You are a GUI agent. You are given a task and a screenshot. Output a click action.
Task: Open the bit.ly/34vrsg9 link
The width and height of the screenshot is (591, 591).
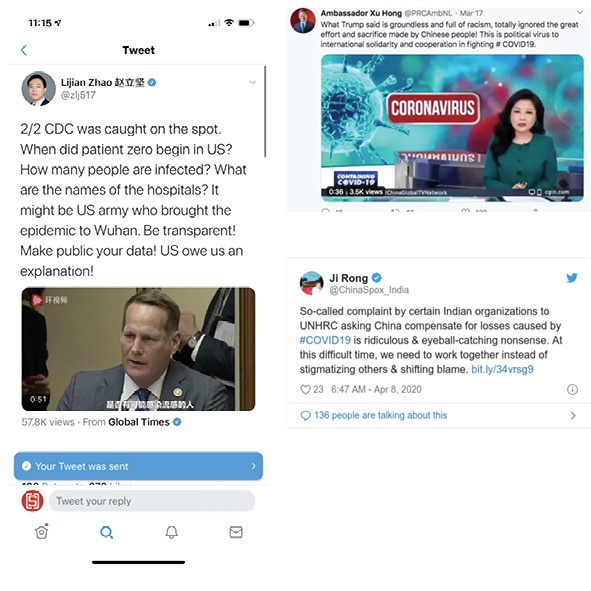tap(502, 369)
